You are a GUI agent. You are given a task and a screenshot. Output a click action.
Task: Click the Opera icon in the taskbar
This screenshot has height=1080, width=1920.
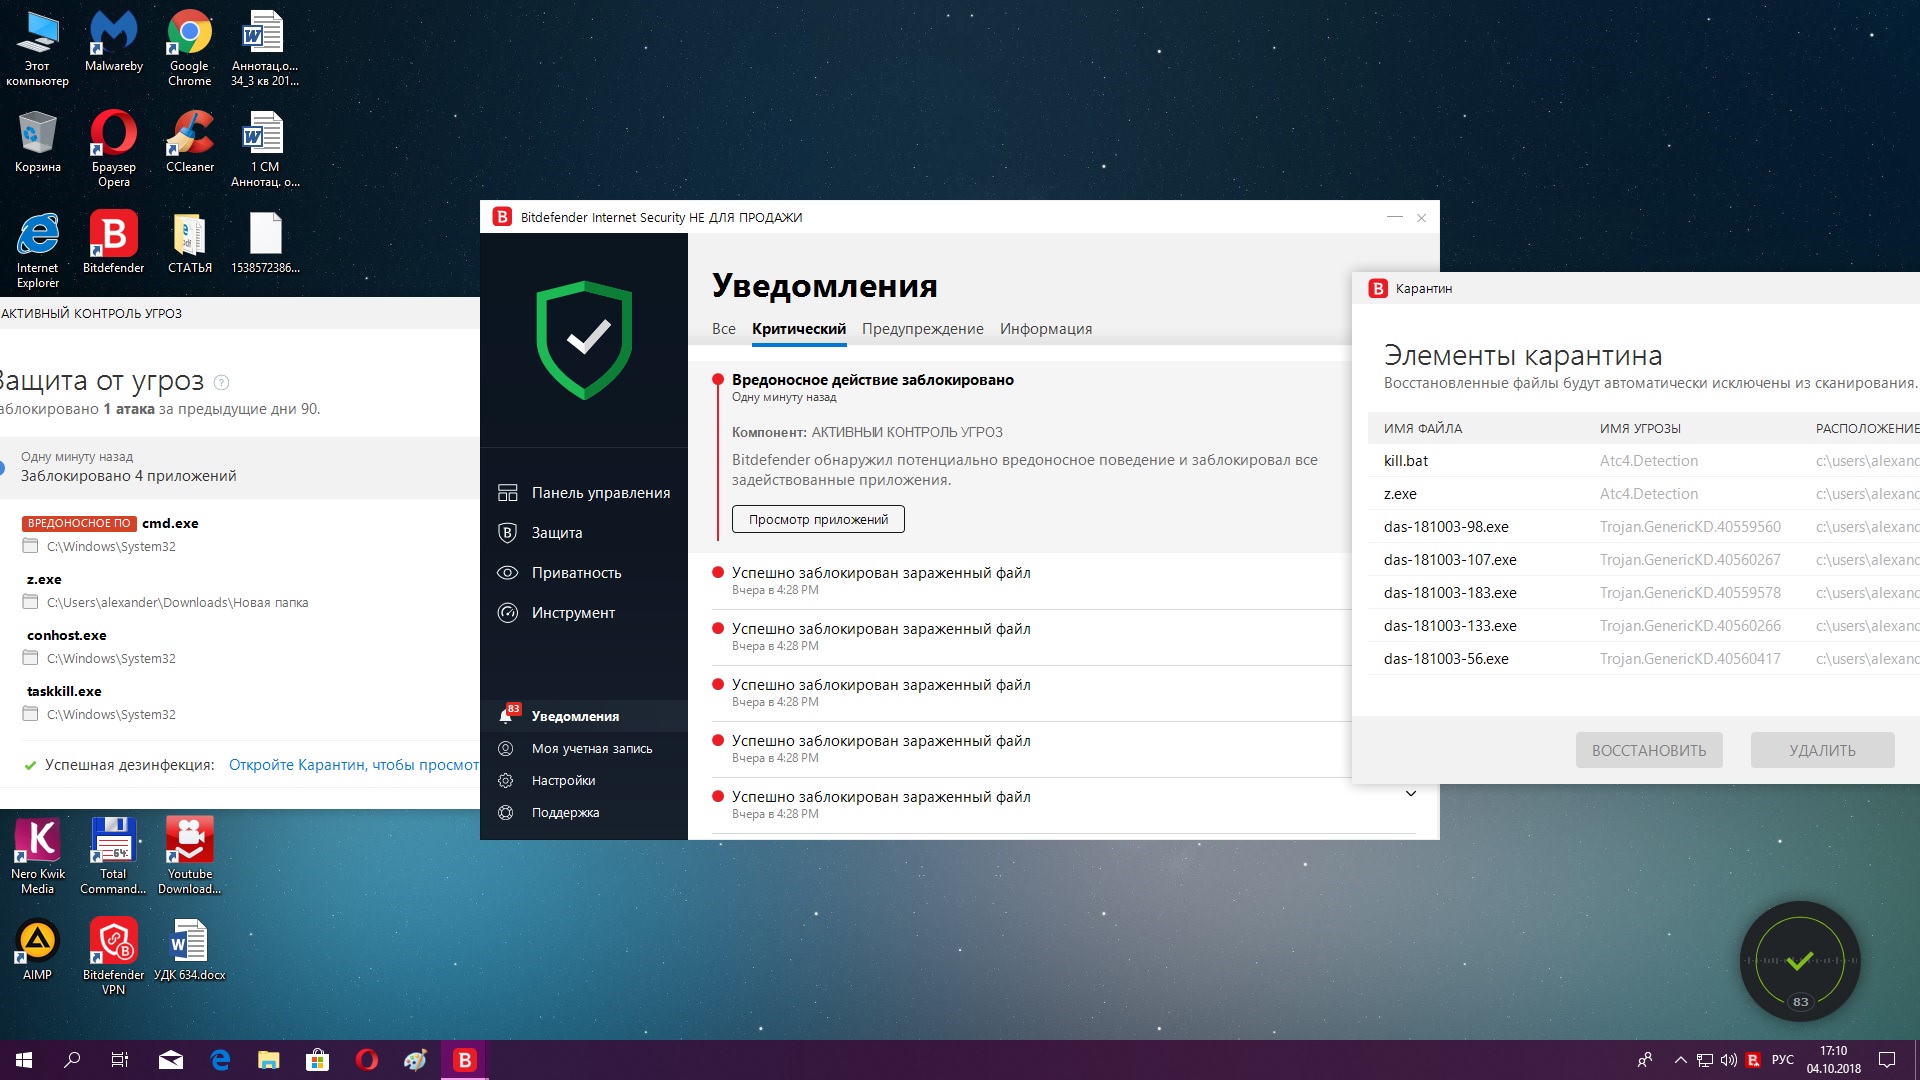(x=367, y=1060)
